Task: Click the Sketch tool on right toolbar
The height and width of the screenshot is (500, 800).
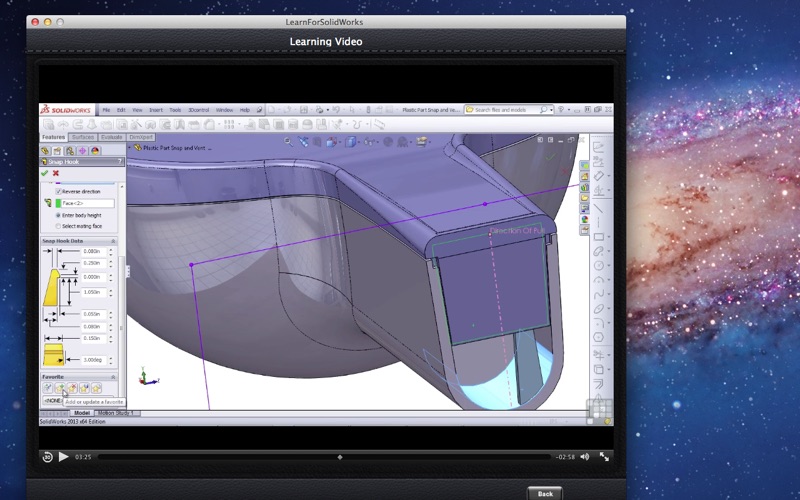Action: pyautogui.click(x=598, y=147)
